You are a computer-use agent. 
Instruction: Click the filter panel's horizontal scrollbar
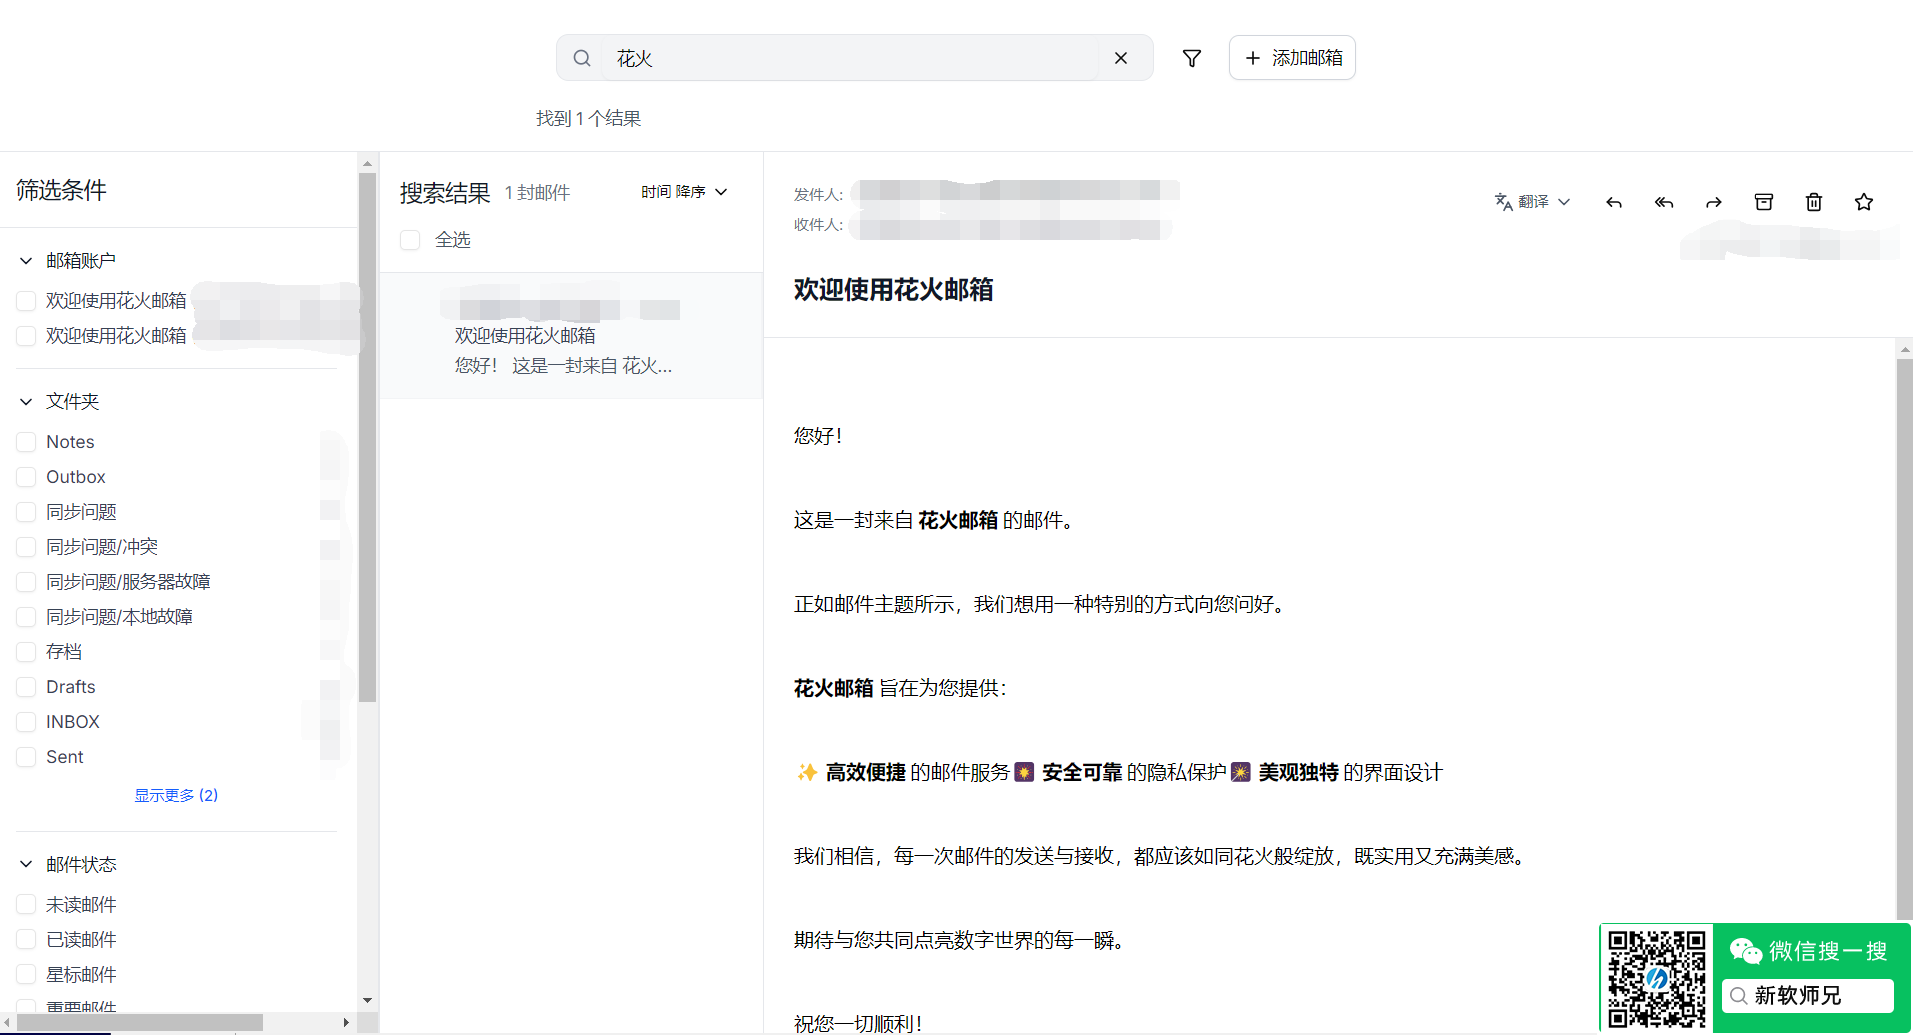(x=140, y=1022)
